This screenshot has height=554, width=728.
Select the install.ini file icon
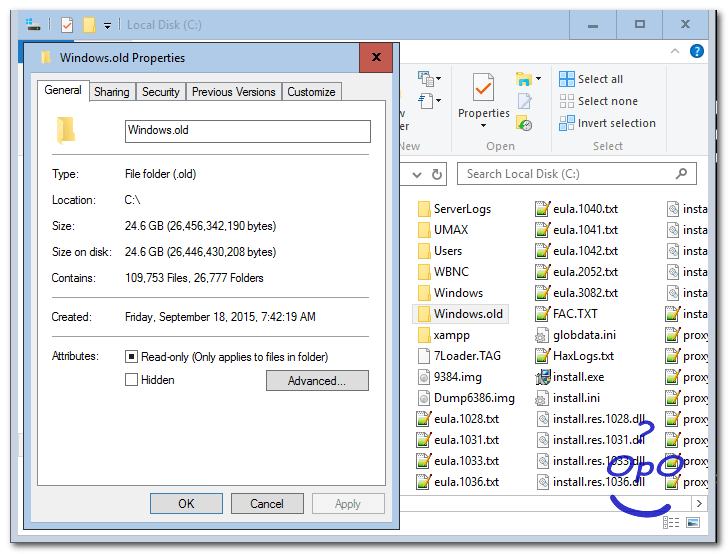point(542,398)
